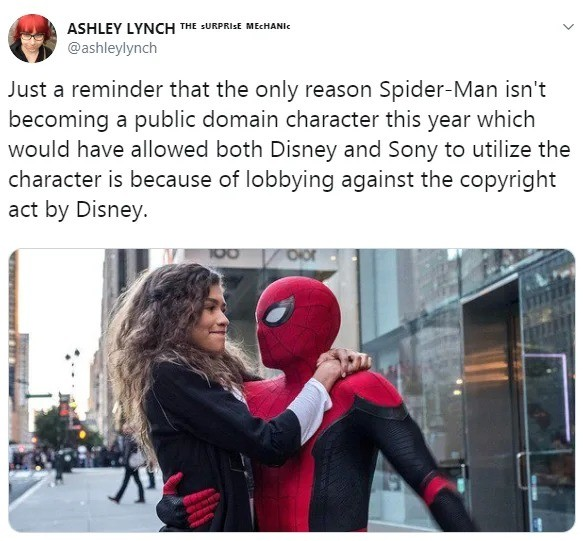Click the word Spider-Man in tweet
This screenshot has width=583, height=541.
[x=438, y=90]
